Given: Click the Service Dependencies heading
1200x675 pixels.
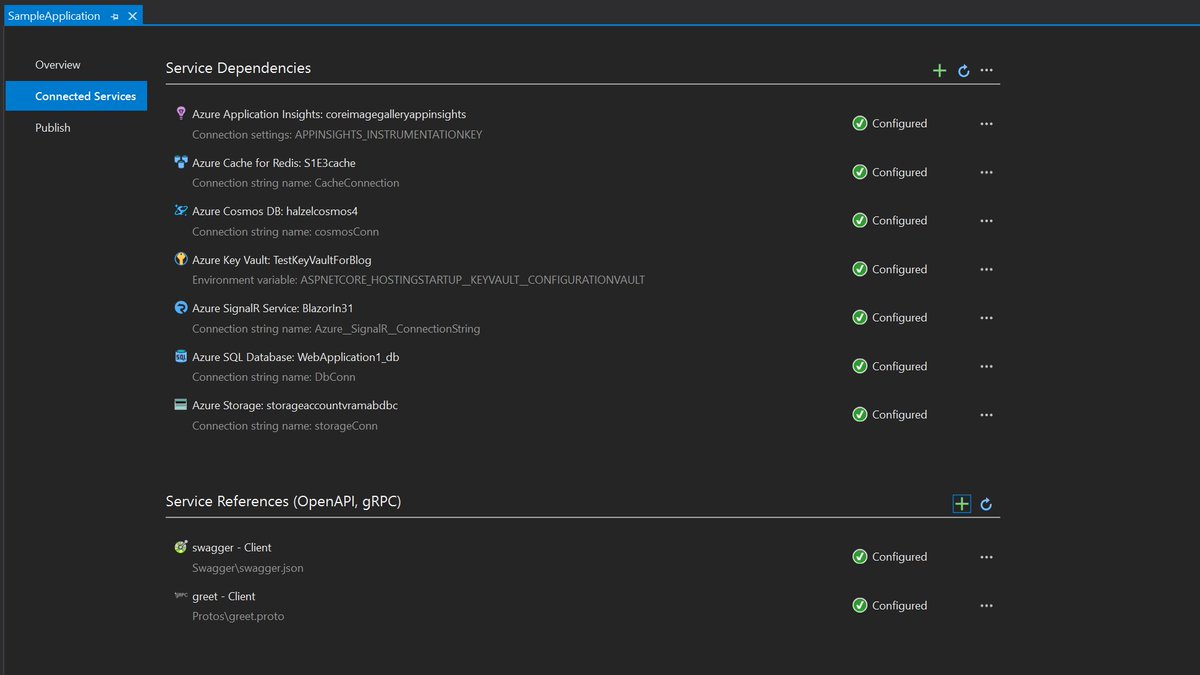Looking at the screenshot, I should tap(238, 68).
